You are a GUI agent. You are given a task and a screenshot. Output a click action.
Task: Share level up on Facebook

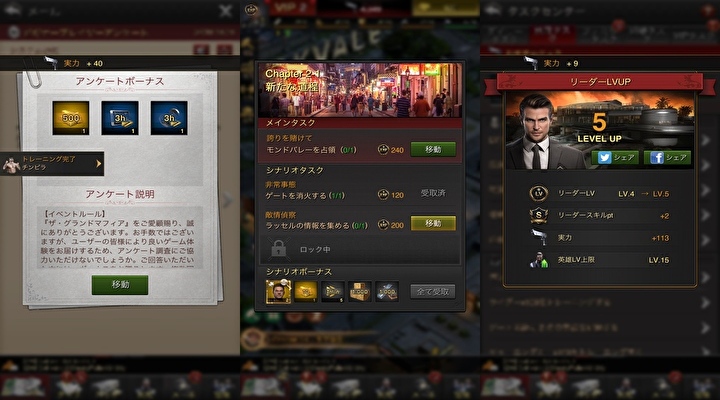[x=667, y=158]
